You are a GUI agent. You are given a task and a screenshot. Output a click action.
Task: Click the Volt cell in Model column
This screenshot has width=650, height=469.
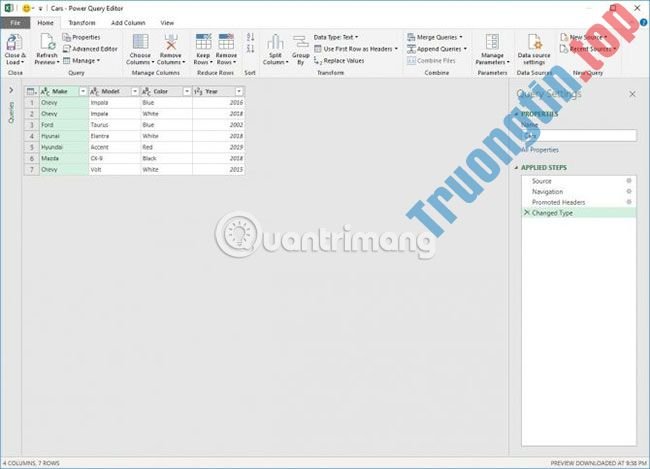114,170
